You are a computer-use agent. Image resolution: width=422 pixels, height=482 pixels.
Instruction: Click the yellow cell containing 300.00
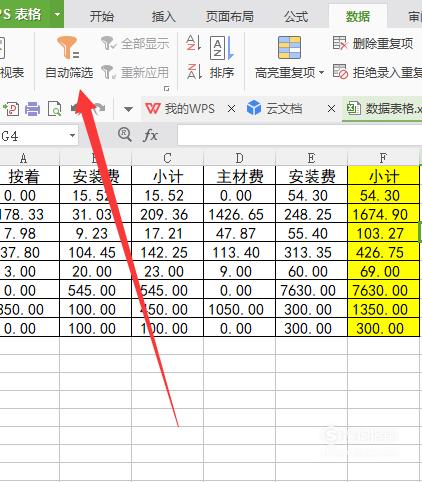click(x=383, y=328)
